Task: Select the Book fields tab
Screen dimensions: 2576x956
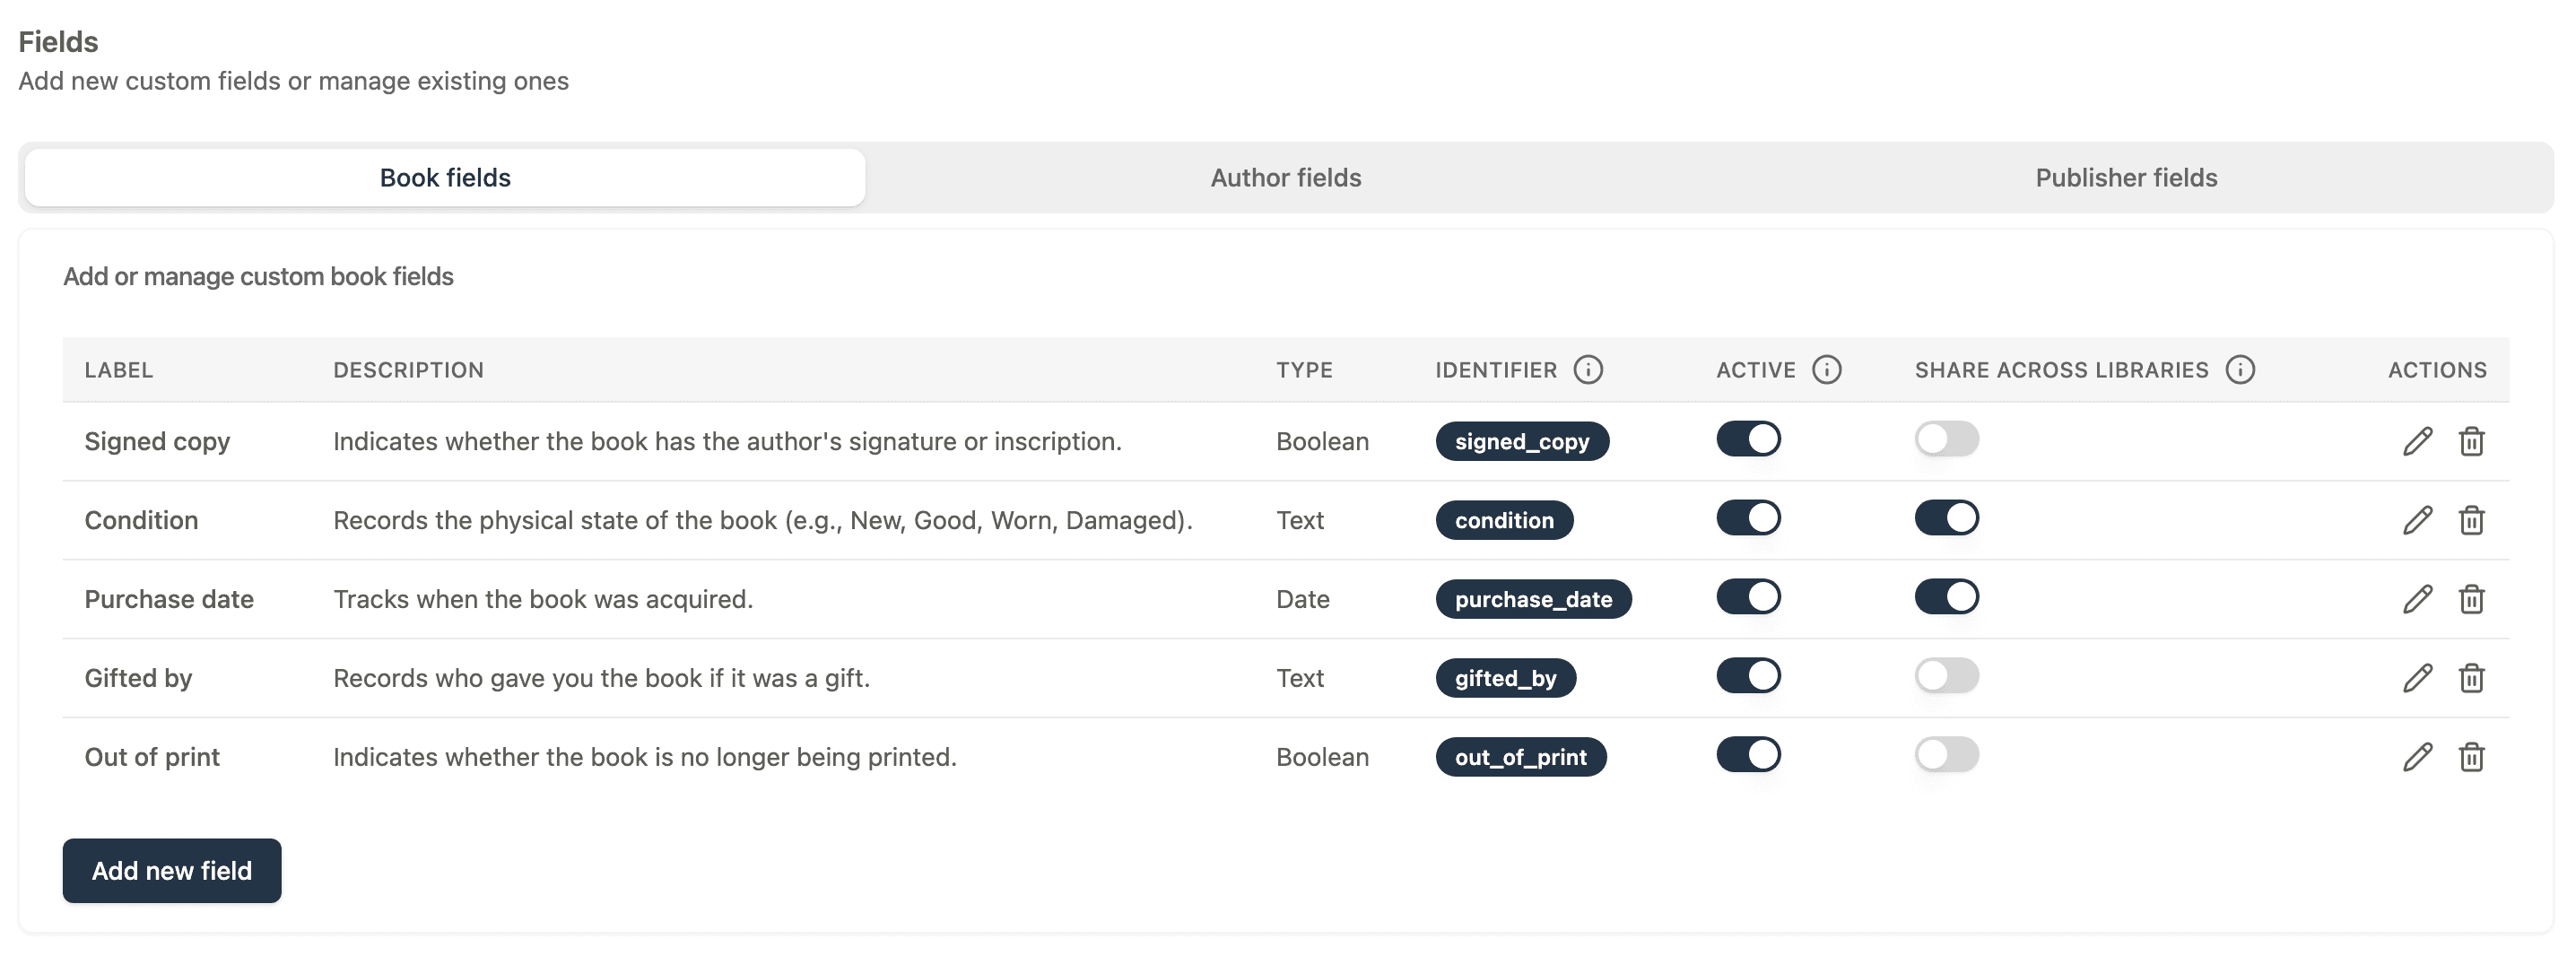Action: point(444,177)
